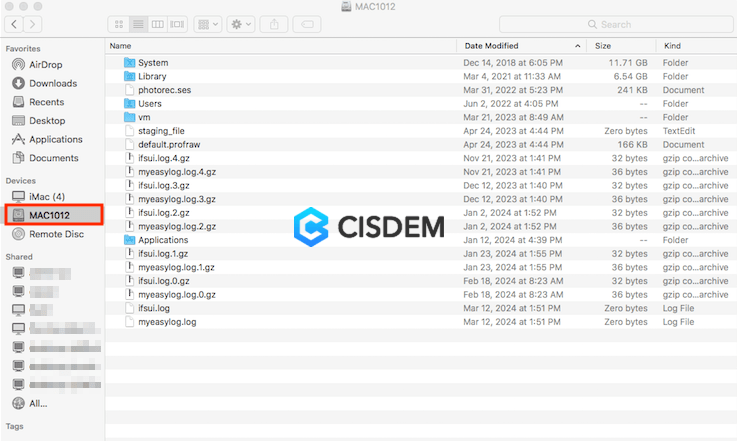
Task: Open Recents in the sidebar
Action: coord(47,102)
